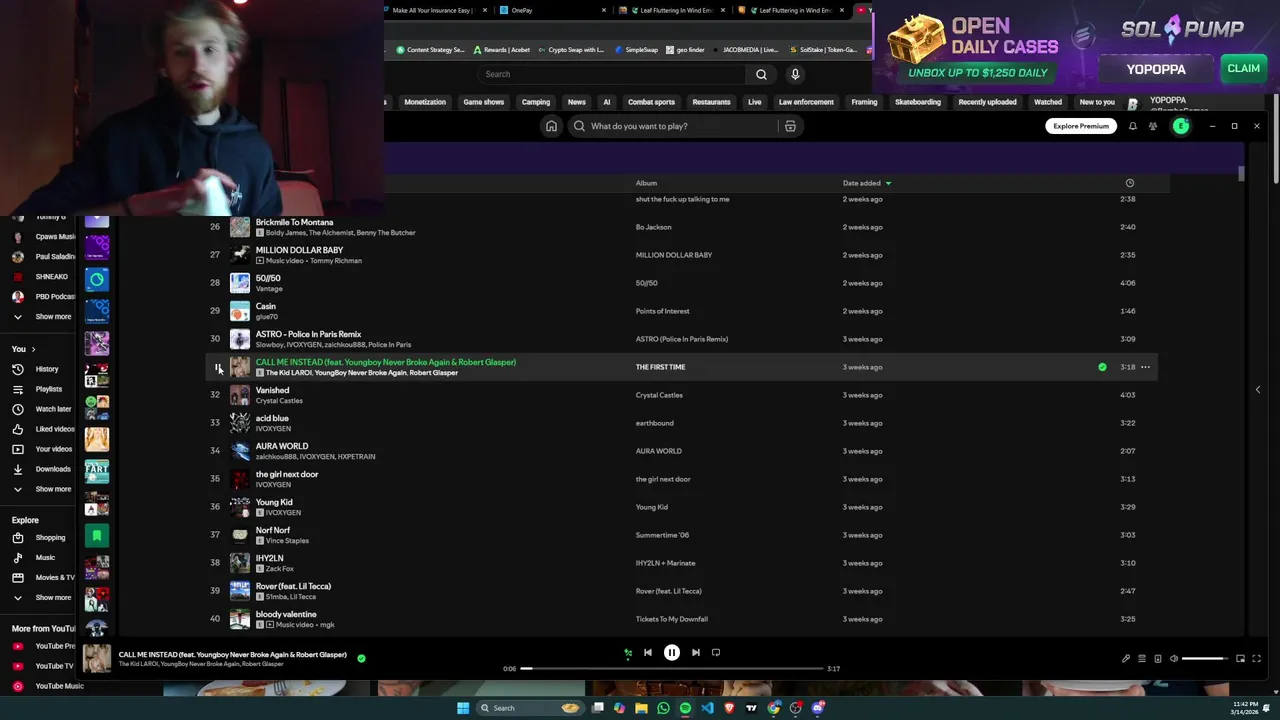Viewport: 1280px width, 720px height.
Task: Open the play queue icon
Action: (1142, 658)
